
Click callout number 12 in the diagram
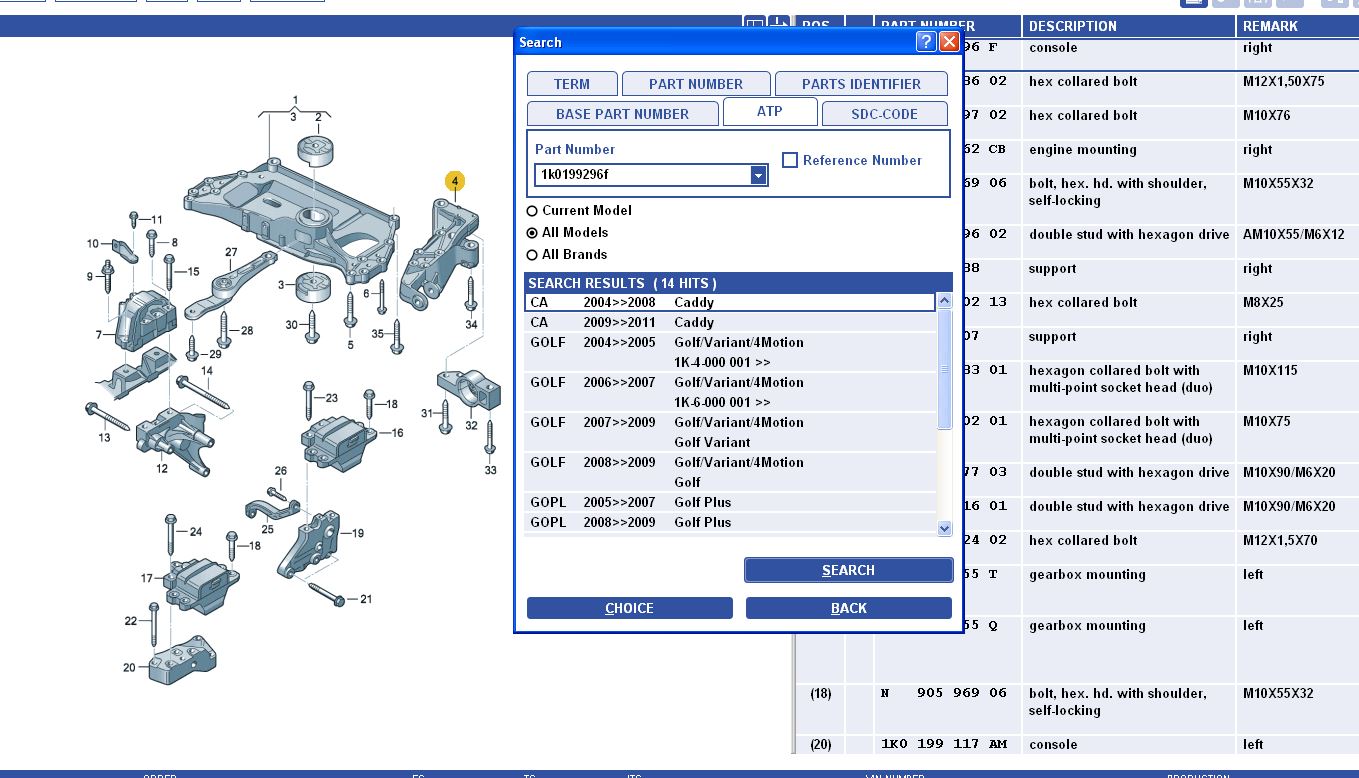(162, 468)
